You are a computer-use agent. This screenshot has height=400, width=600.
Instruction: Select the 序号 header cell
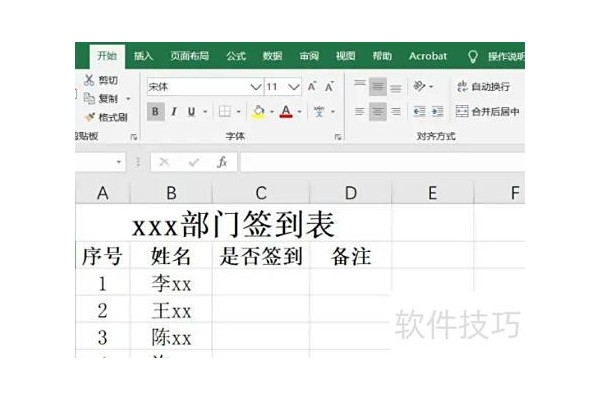(x=103, y=256)
